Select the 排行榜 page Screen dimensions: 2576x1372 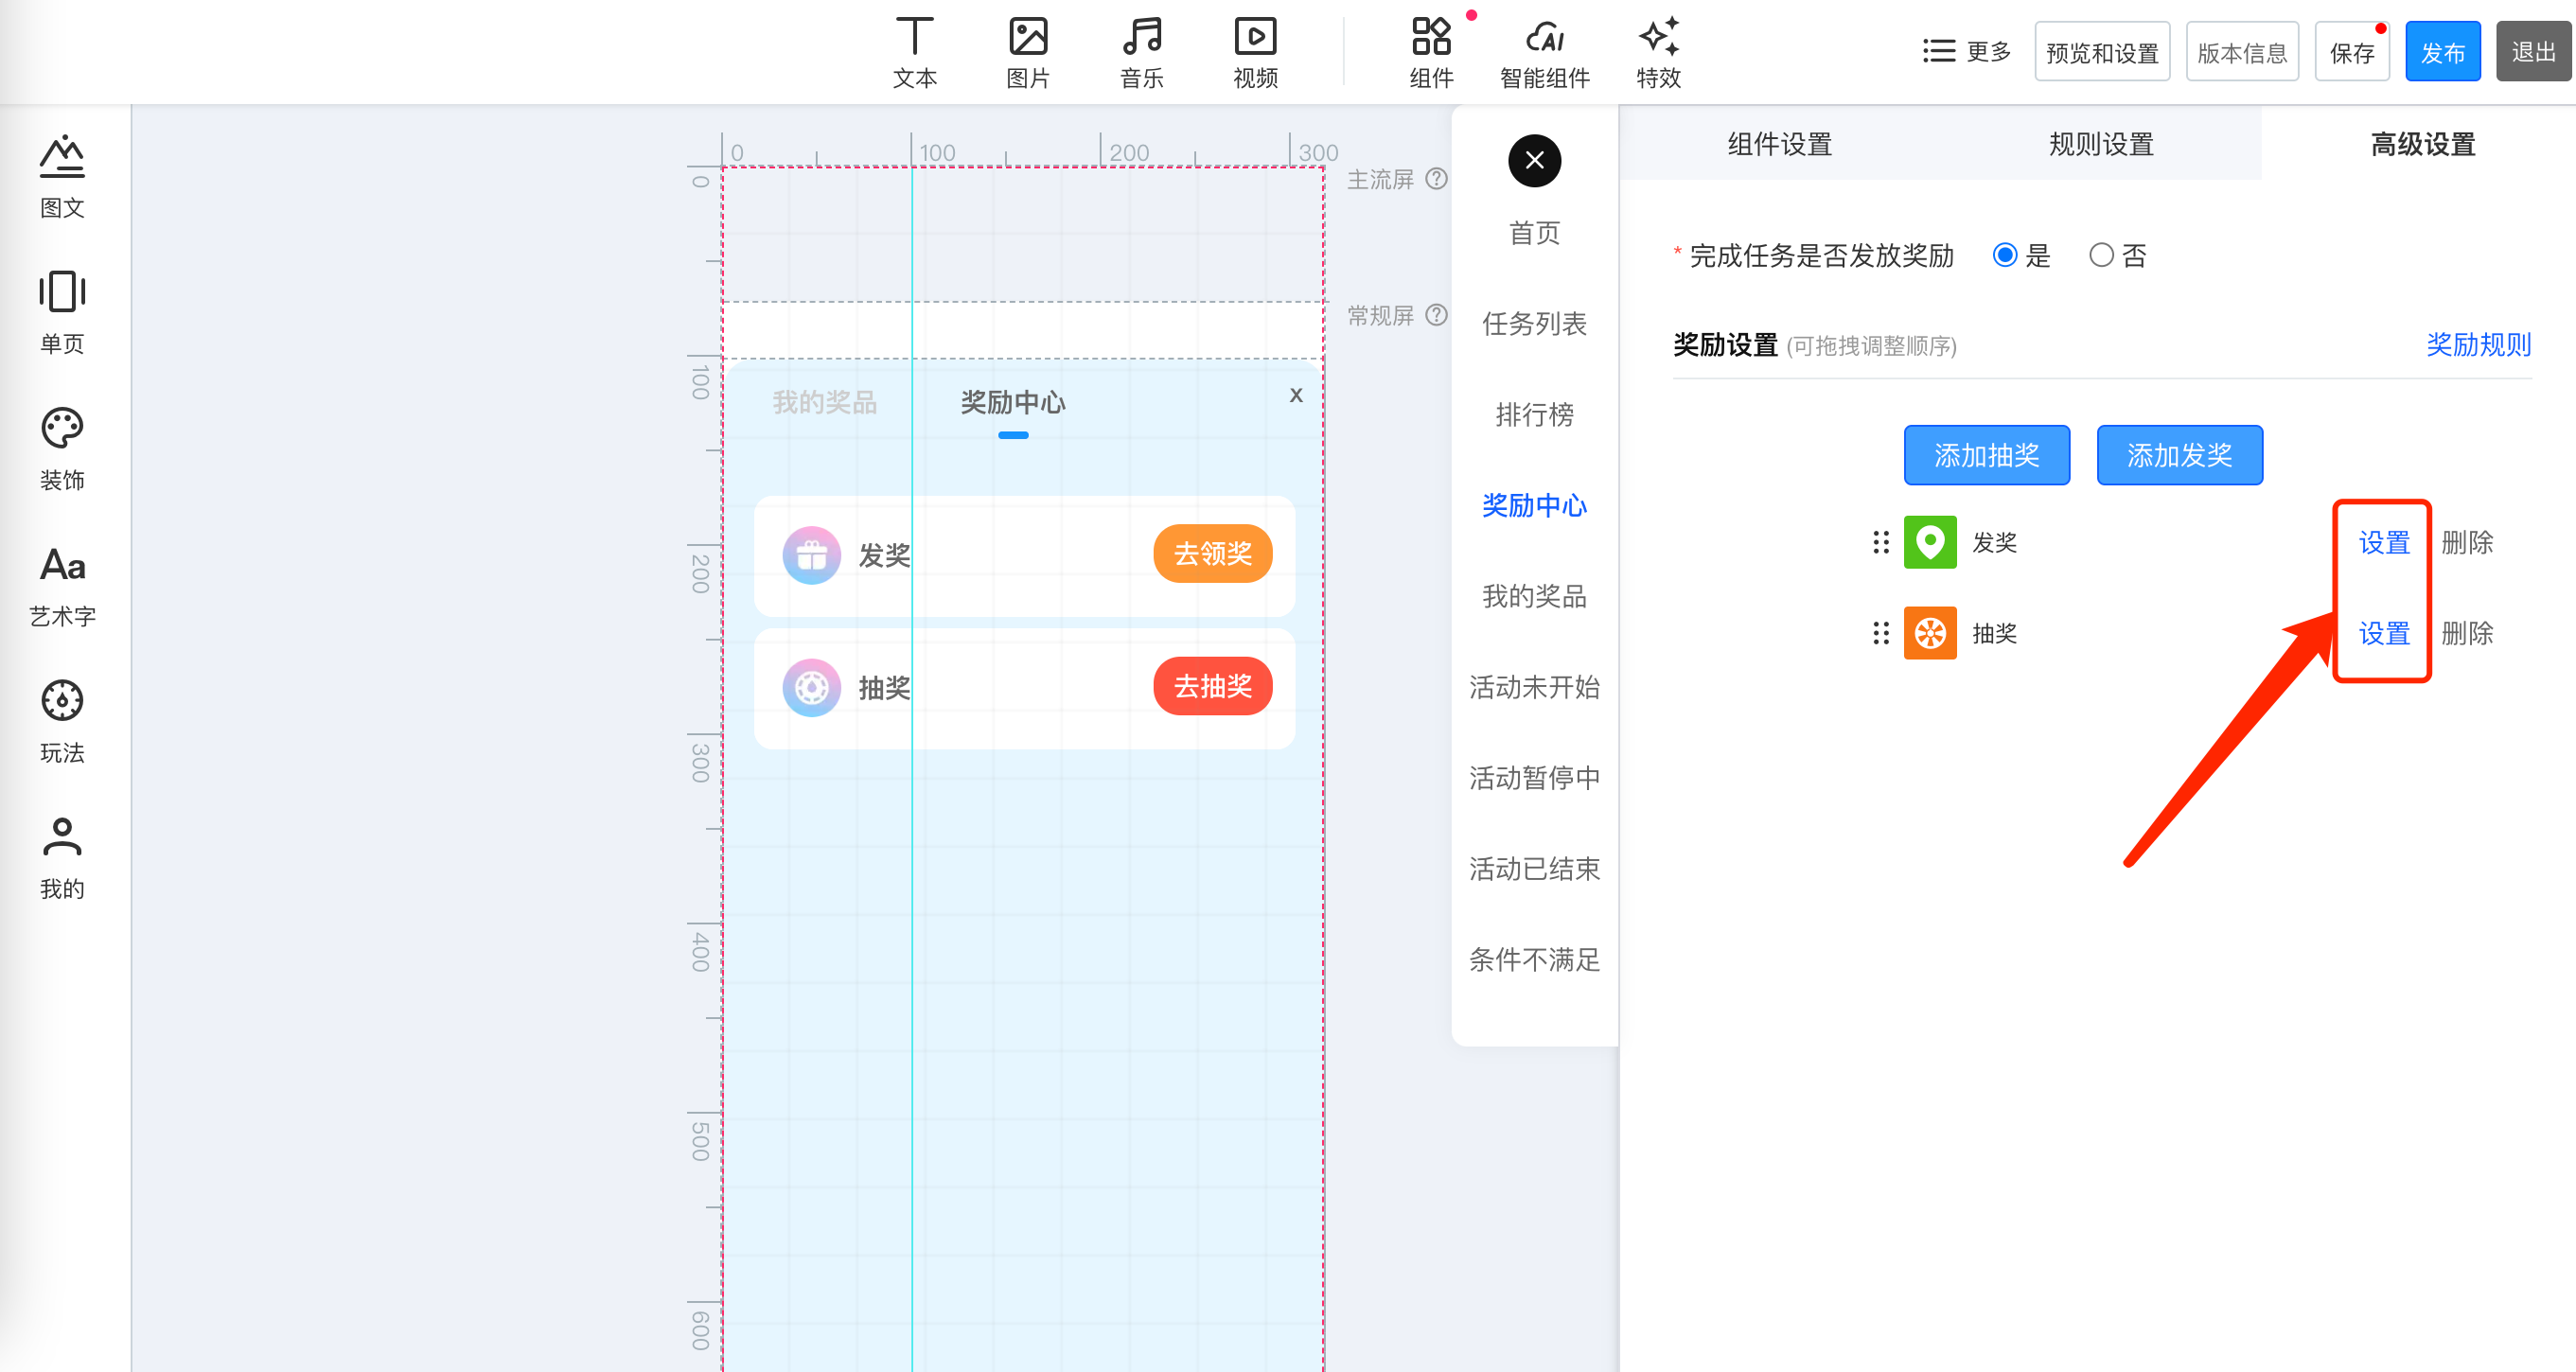click(1534, 414)
